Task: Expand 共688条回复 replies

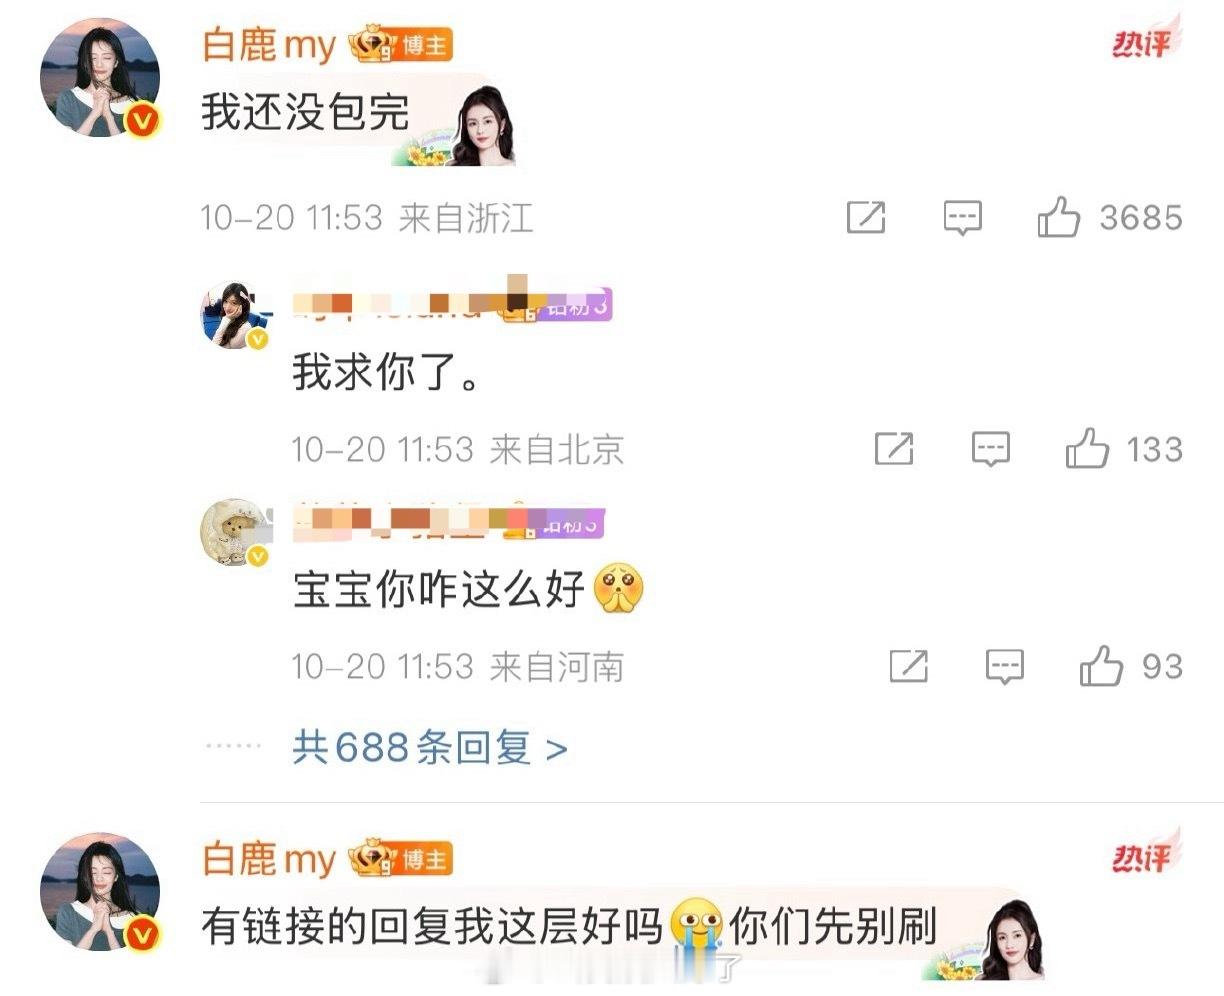Action: pyautogui.click(x=430, y=747)
